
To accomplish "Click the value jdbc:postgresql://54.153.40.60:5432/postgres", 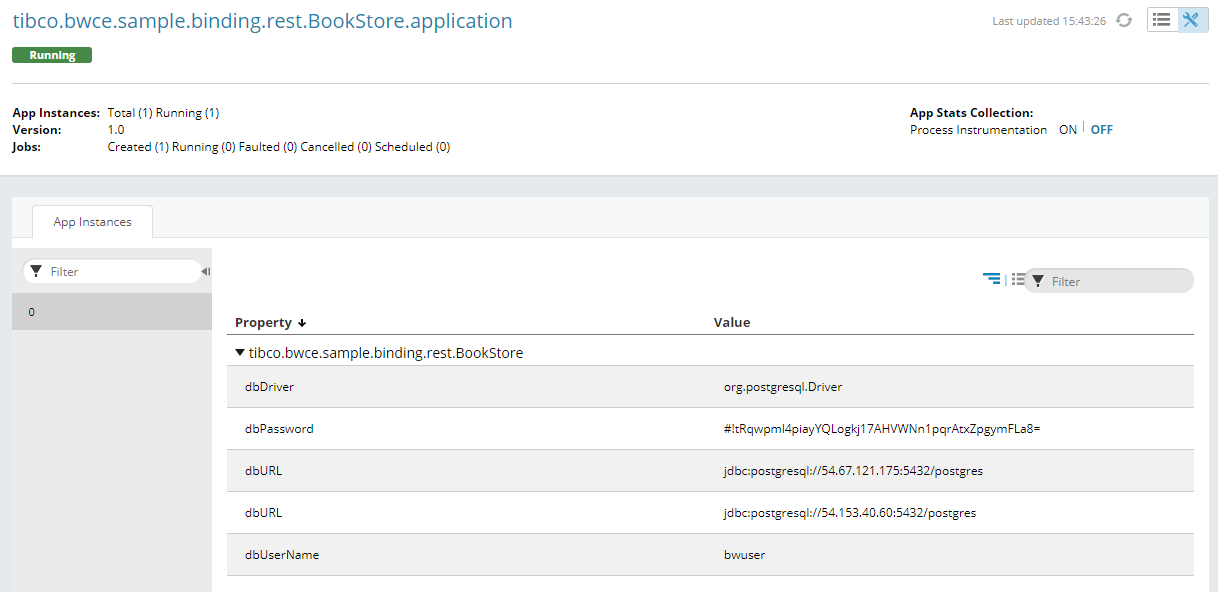I will (x=850, y=513).
